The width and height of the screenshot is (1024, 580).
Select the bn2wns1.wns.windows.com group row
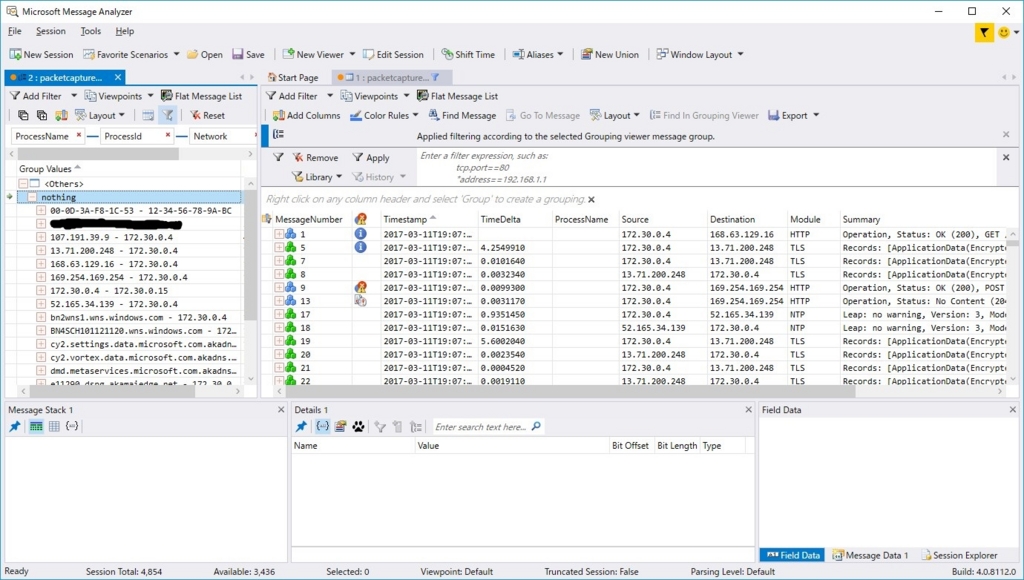[x=138, y=317]
